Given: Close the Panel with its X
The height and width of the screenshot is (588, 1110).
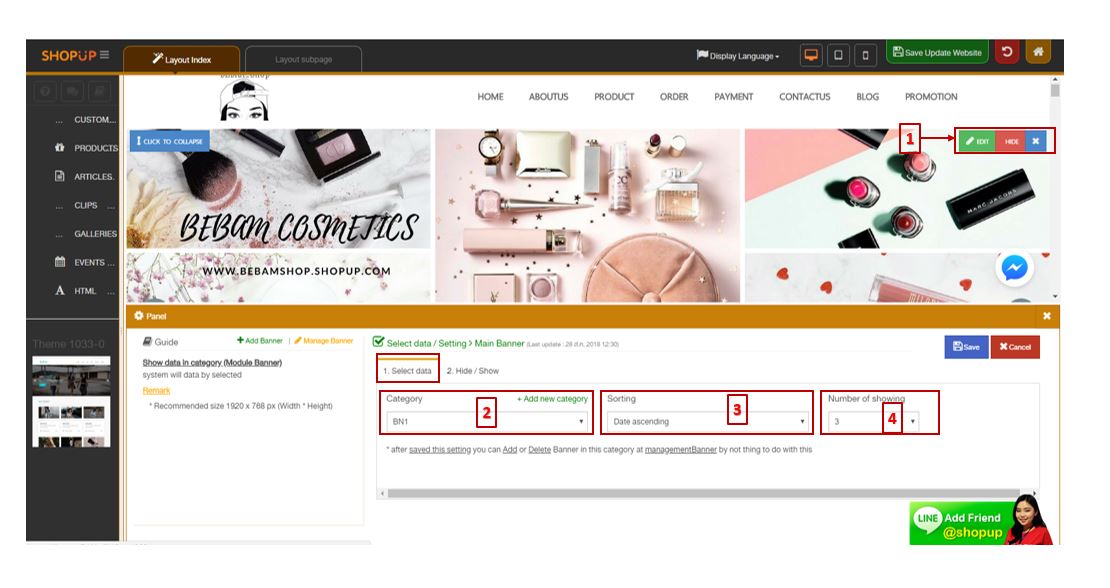Looking at the screenshot, I should coord(1046,316).
